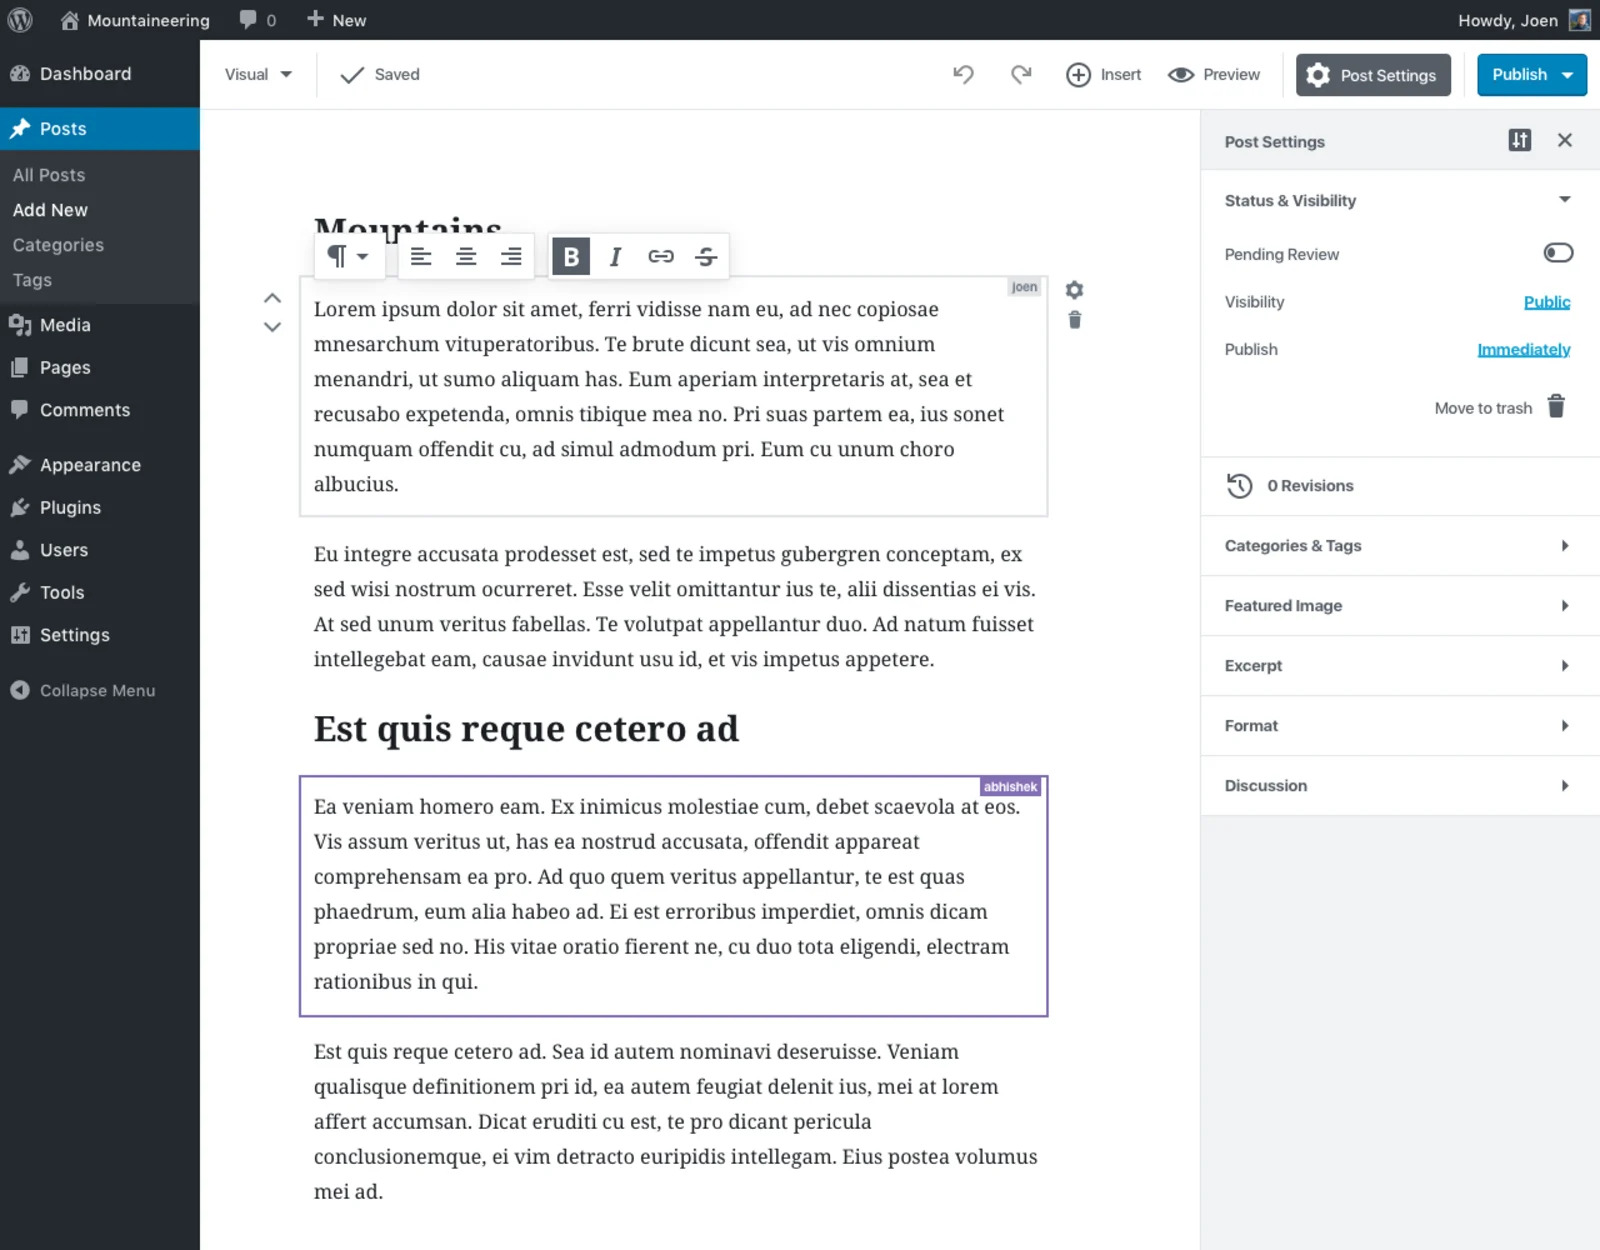Delete block with trash icon
1600x1250 pixels.
[1074, 320]
